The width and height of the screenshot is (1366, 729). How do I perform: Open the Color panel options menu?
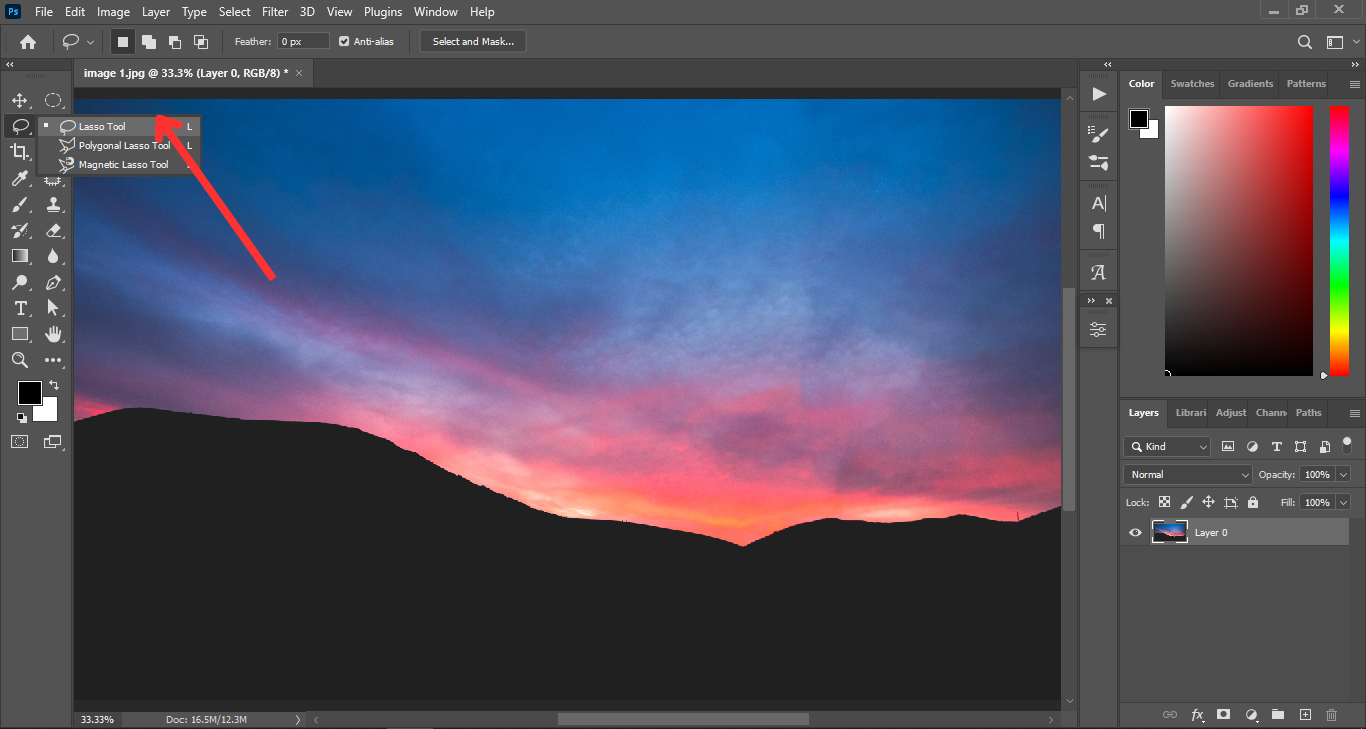[1355, 85]
